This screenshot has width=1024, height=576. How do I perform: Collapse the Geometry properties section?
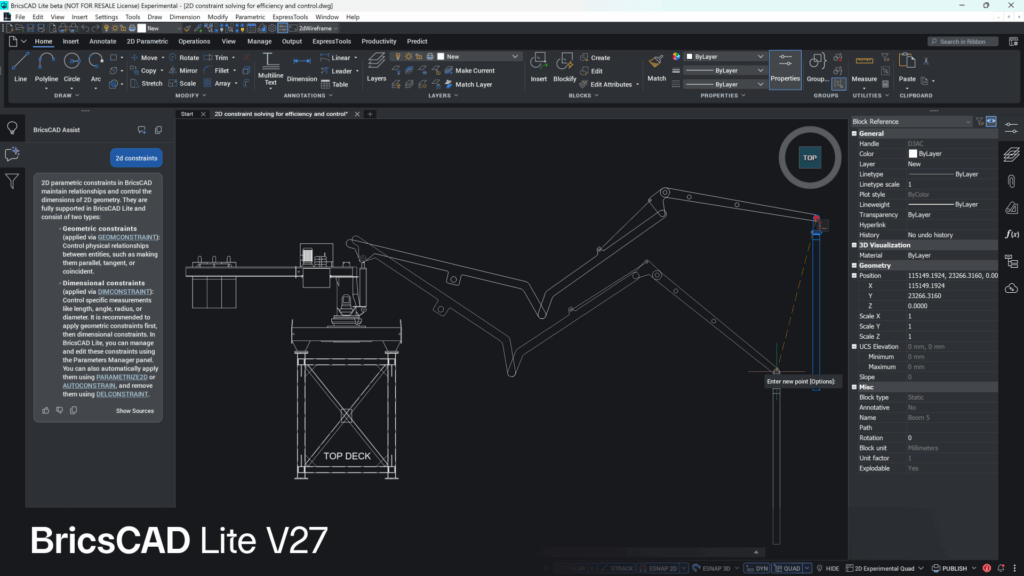coord(854,265)
